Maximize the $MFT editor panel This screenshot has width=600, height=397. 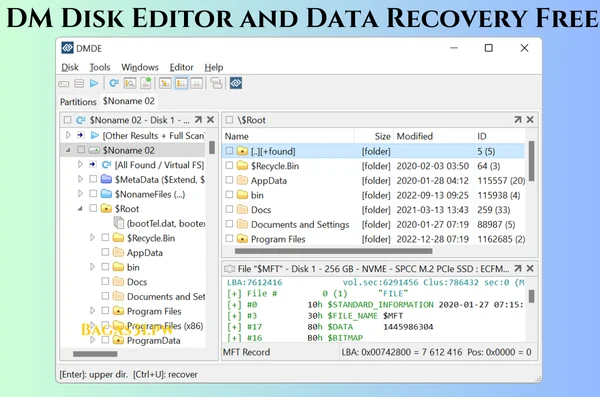coord(517,269)
